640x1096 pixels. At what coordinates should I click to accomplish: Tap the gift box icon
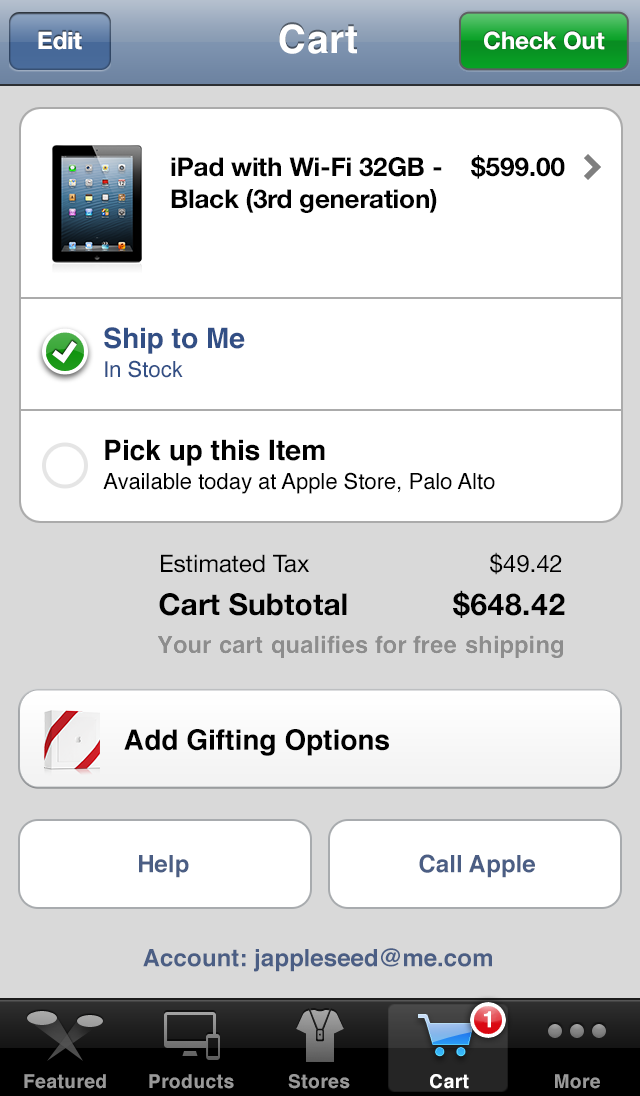click(68, 740)
